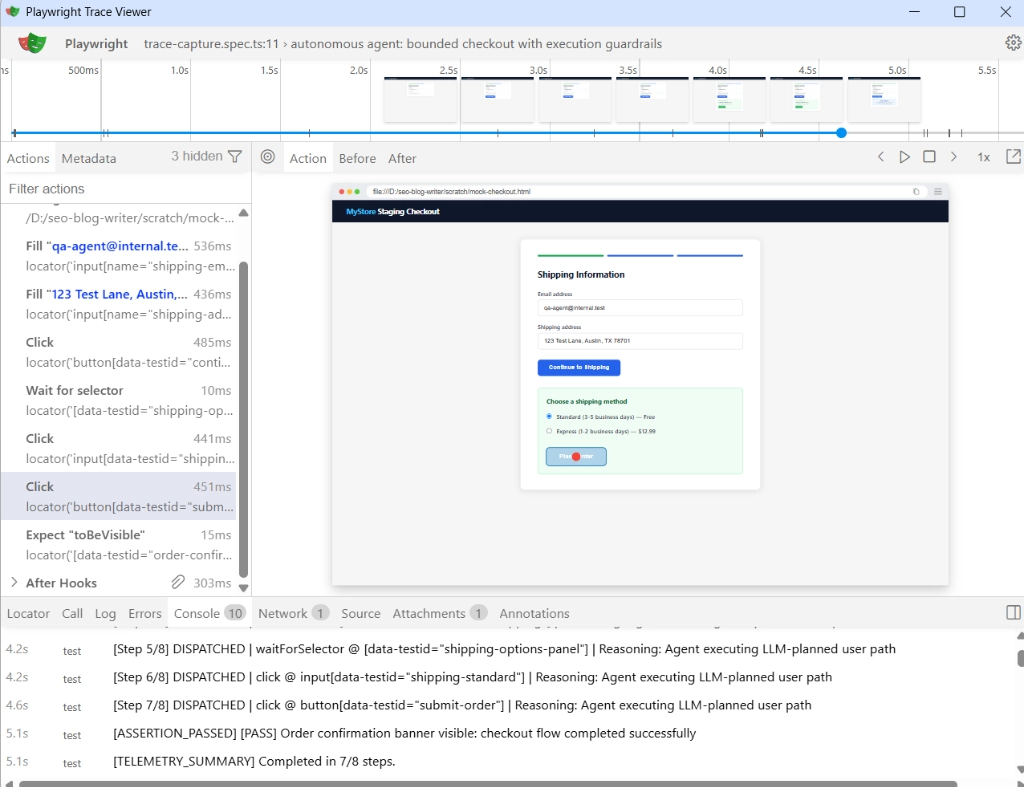Open the hidden actions filter icon
This screenshot has width=1024, height=787.
pos(235,156)
